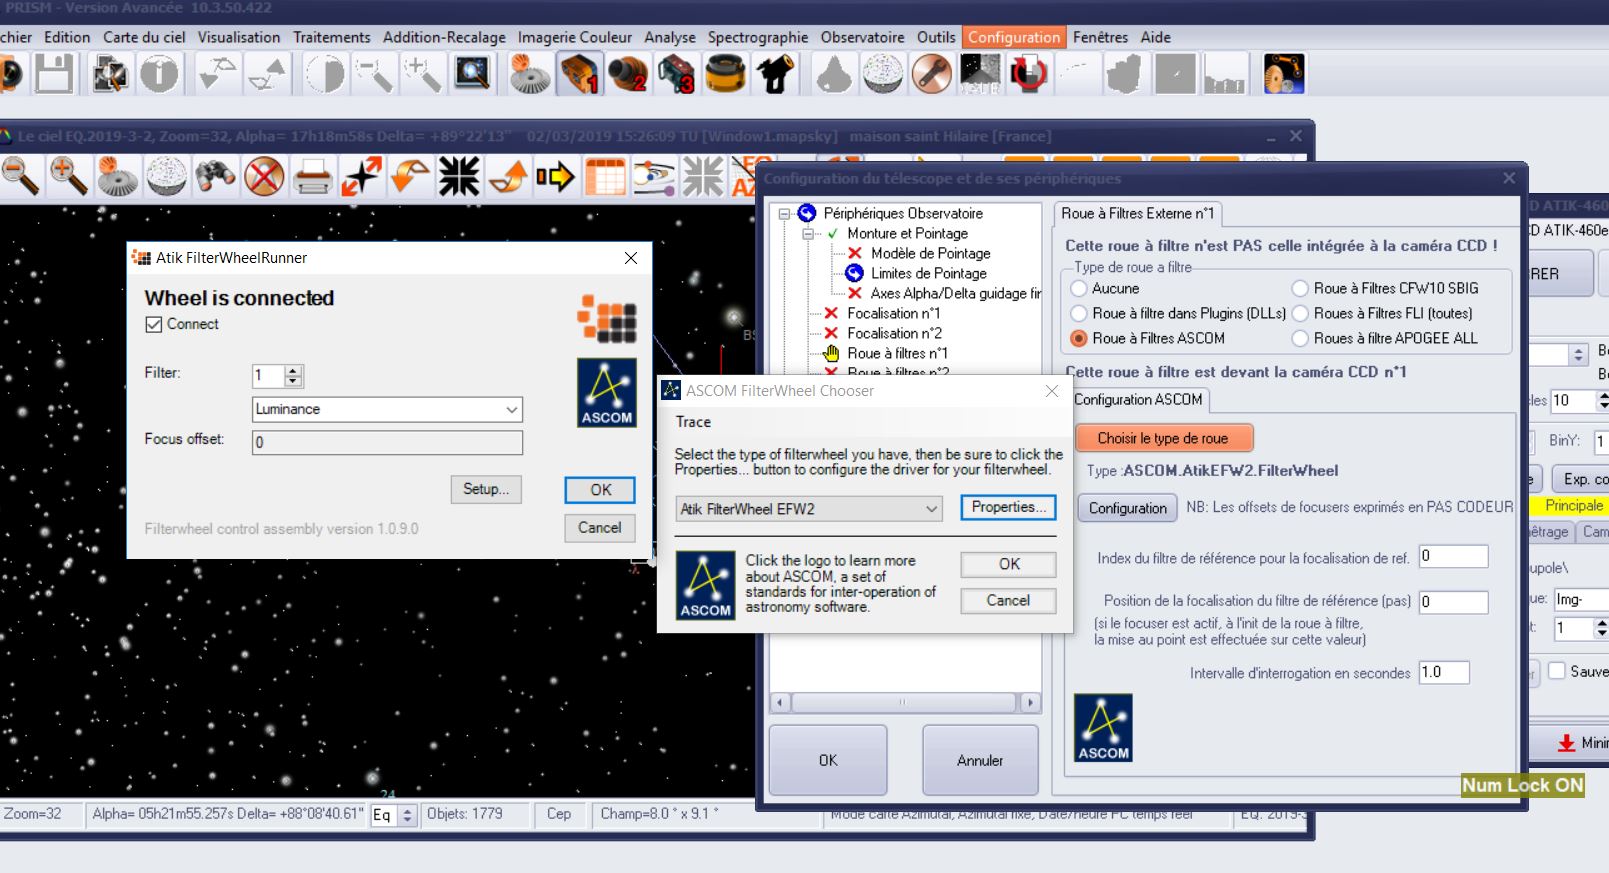Collapse the Périphériques Observatoire tree node
The width and height of the screenshot is (1609, 873).
pos(785,213)
